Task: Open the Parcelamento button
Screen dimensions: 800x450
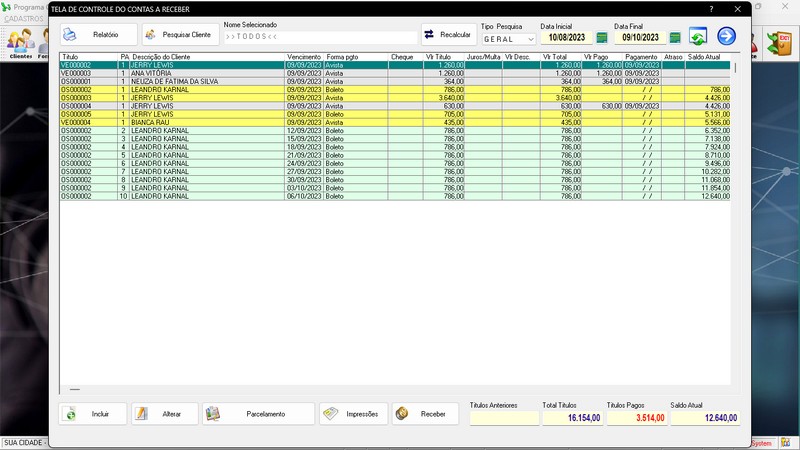Action: pos(259,414)
